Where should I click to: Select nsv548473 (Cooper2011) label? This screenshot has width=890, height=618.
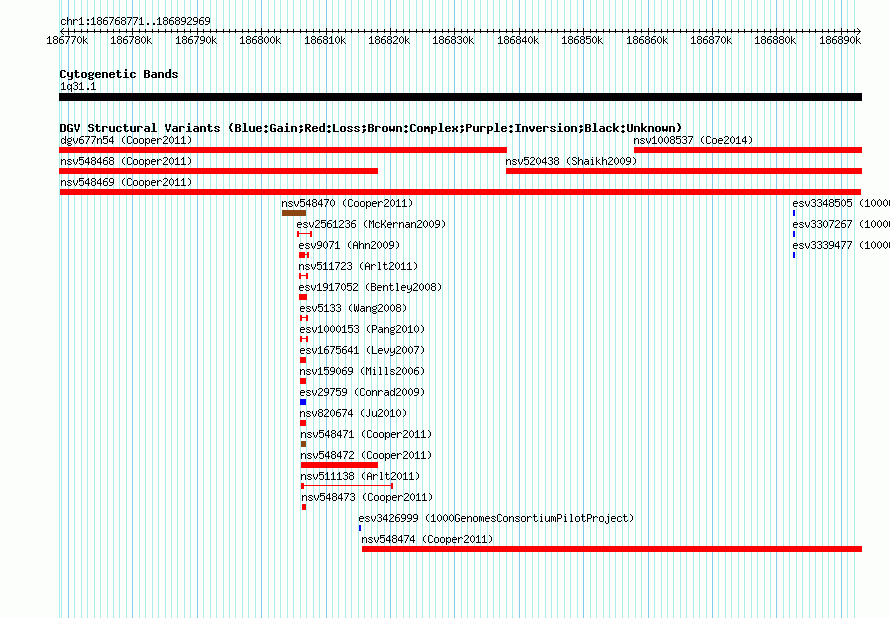[x=367, y=497]
